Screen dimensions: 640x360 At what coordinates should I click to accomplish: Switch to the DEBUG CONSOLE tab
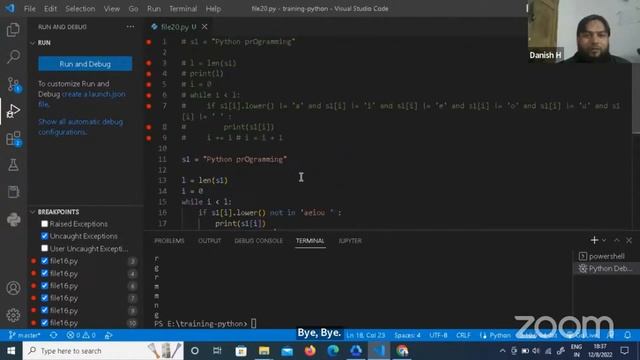(x=258, y=241)
